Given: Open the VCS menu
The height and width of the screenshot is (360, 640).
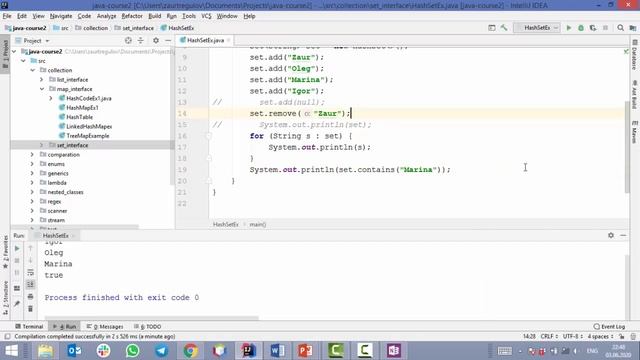Looking at the screenshot, I should tap(206, 16).
